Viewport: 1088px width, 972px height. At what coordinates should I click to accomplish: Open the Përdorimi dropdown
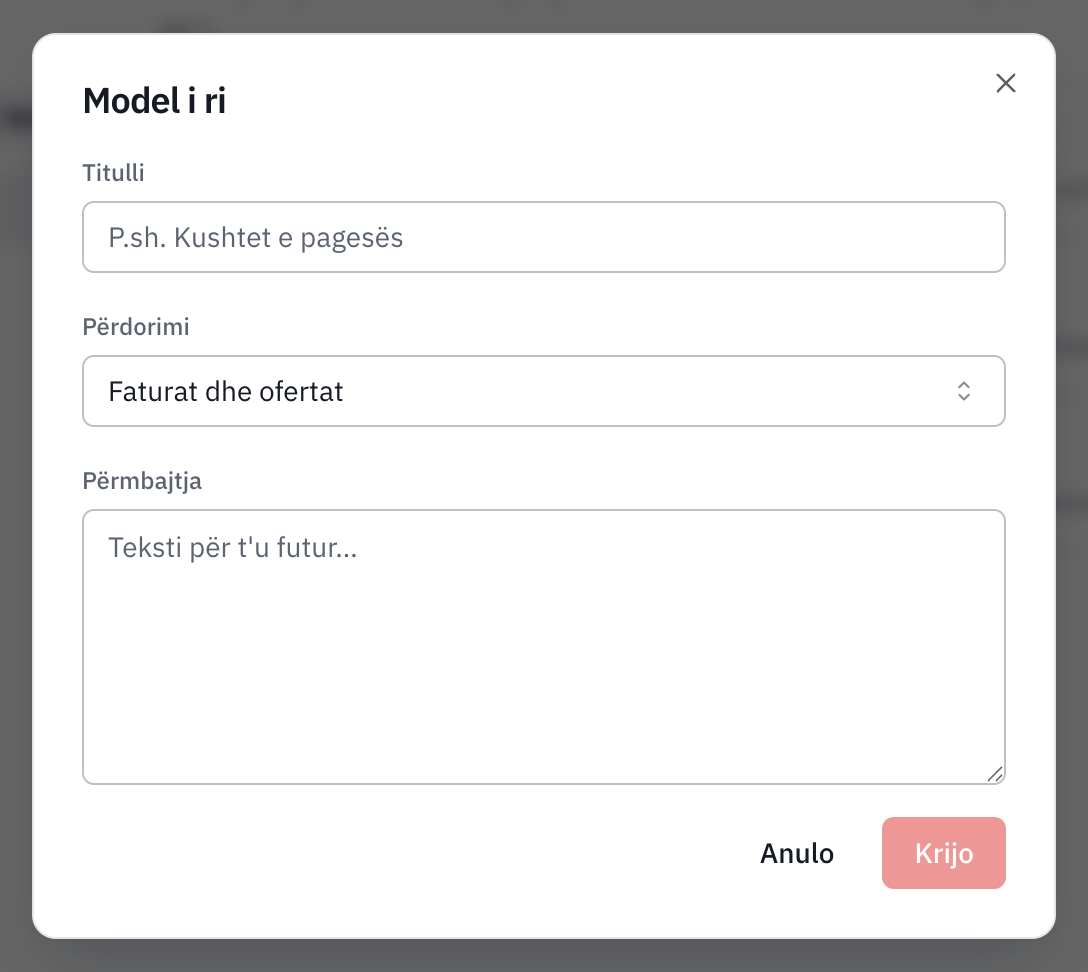pos(544,391)
